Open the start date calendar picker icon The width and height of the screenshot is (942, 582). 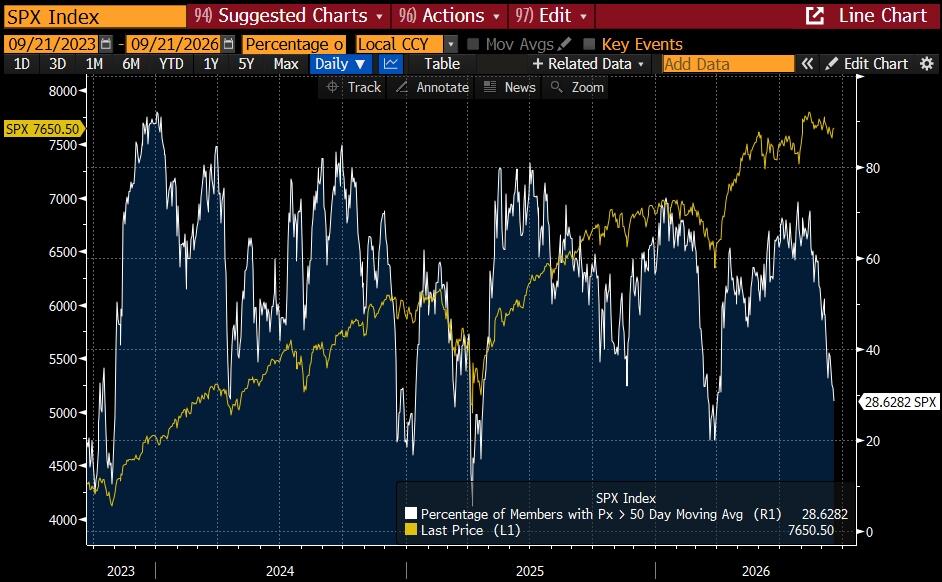click(x=106, y=44)
